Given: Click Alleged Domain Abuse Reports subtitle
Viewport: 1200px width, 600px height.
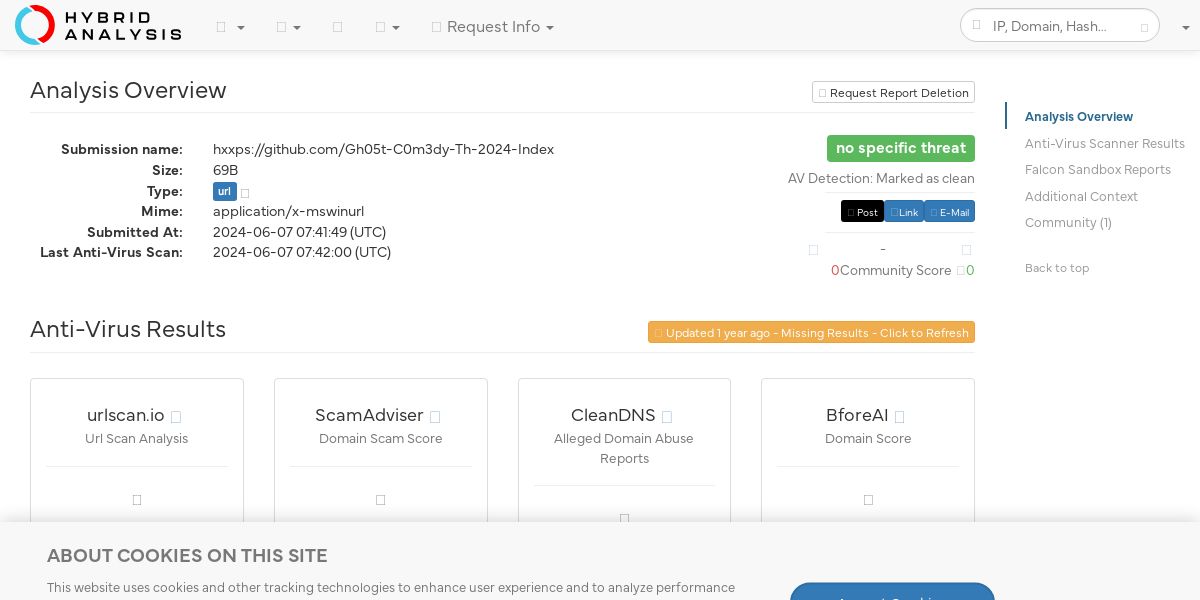Looking at the screenshot, I should click(624, 449).
